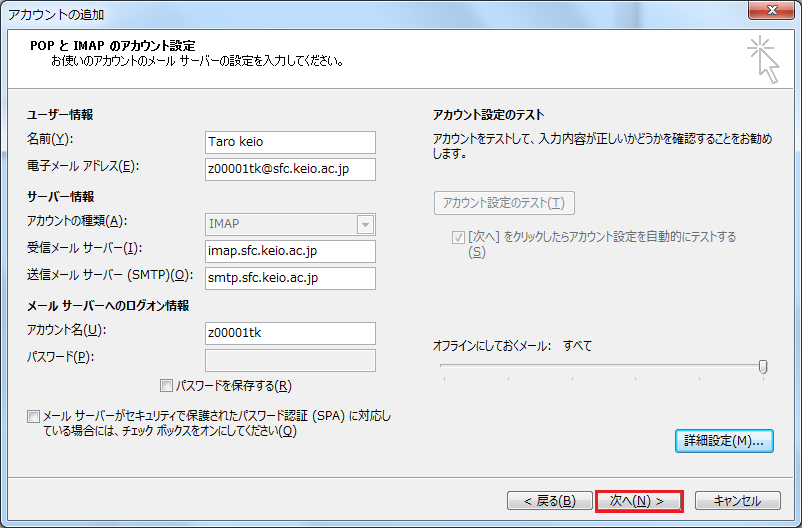Toggle the SPA secure password authentication checkbox
Image resolution: width=802 pixels, height=528 pixels.
click(x=35, y=416)
